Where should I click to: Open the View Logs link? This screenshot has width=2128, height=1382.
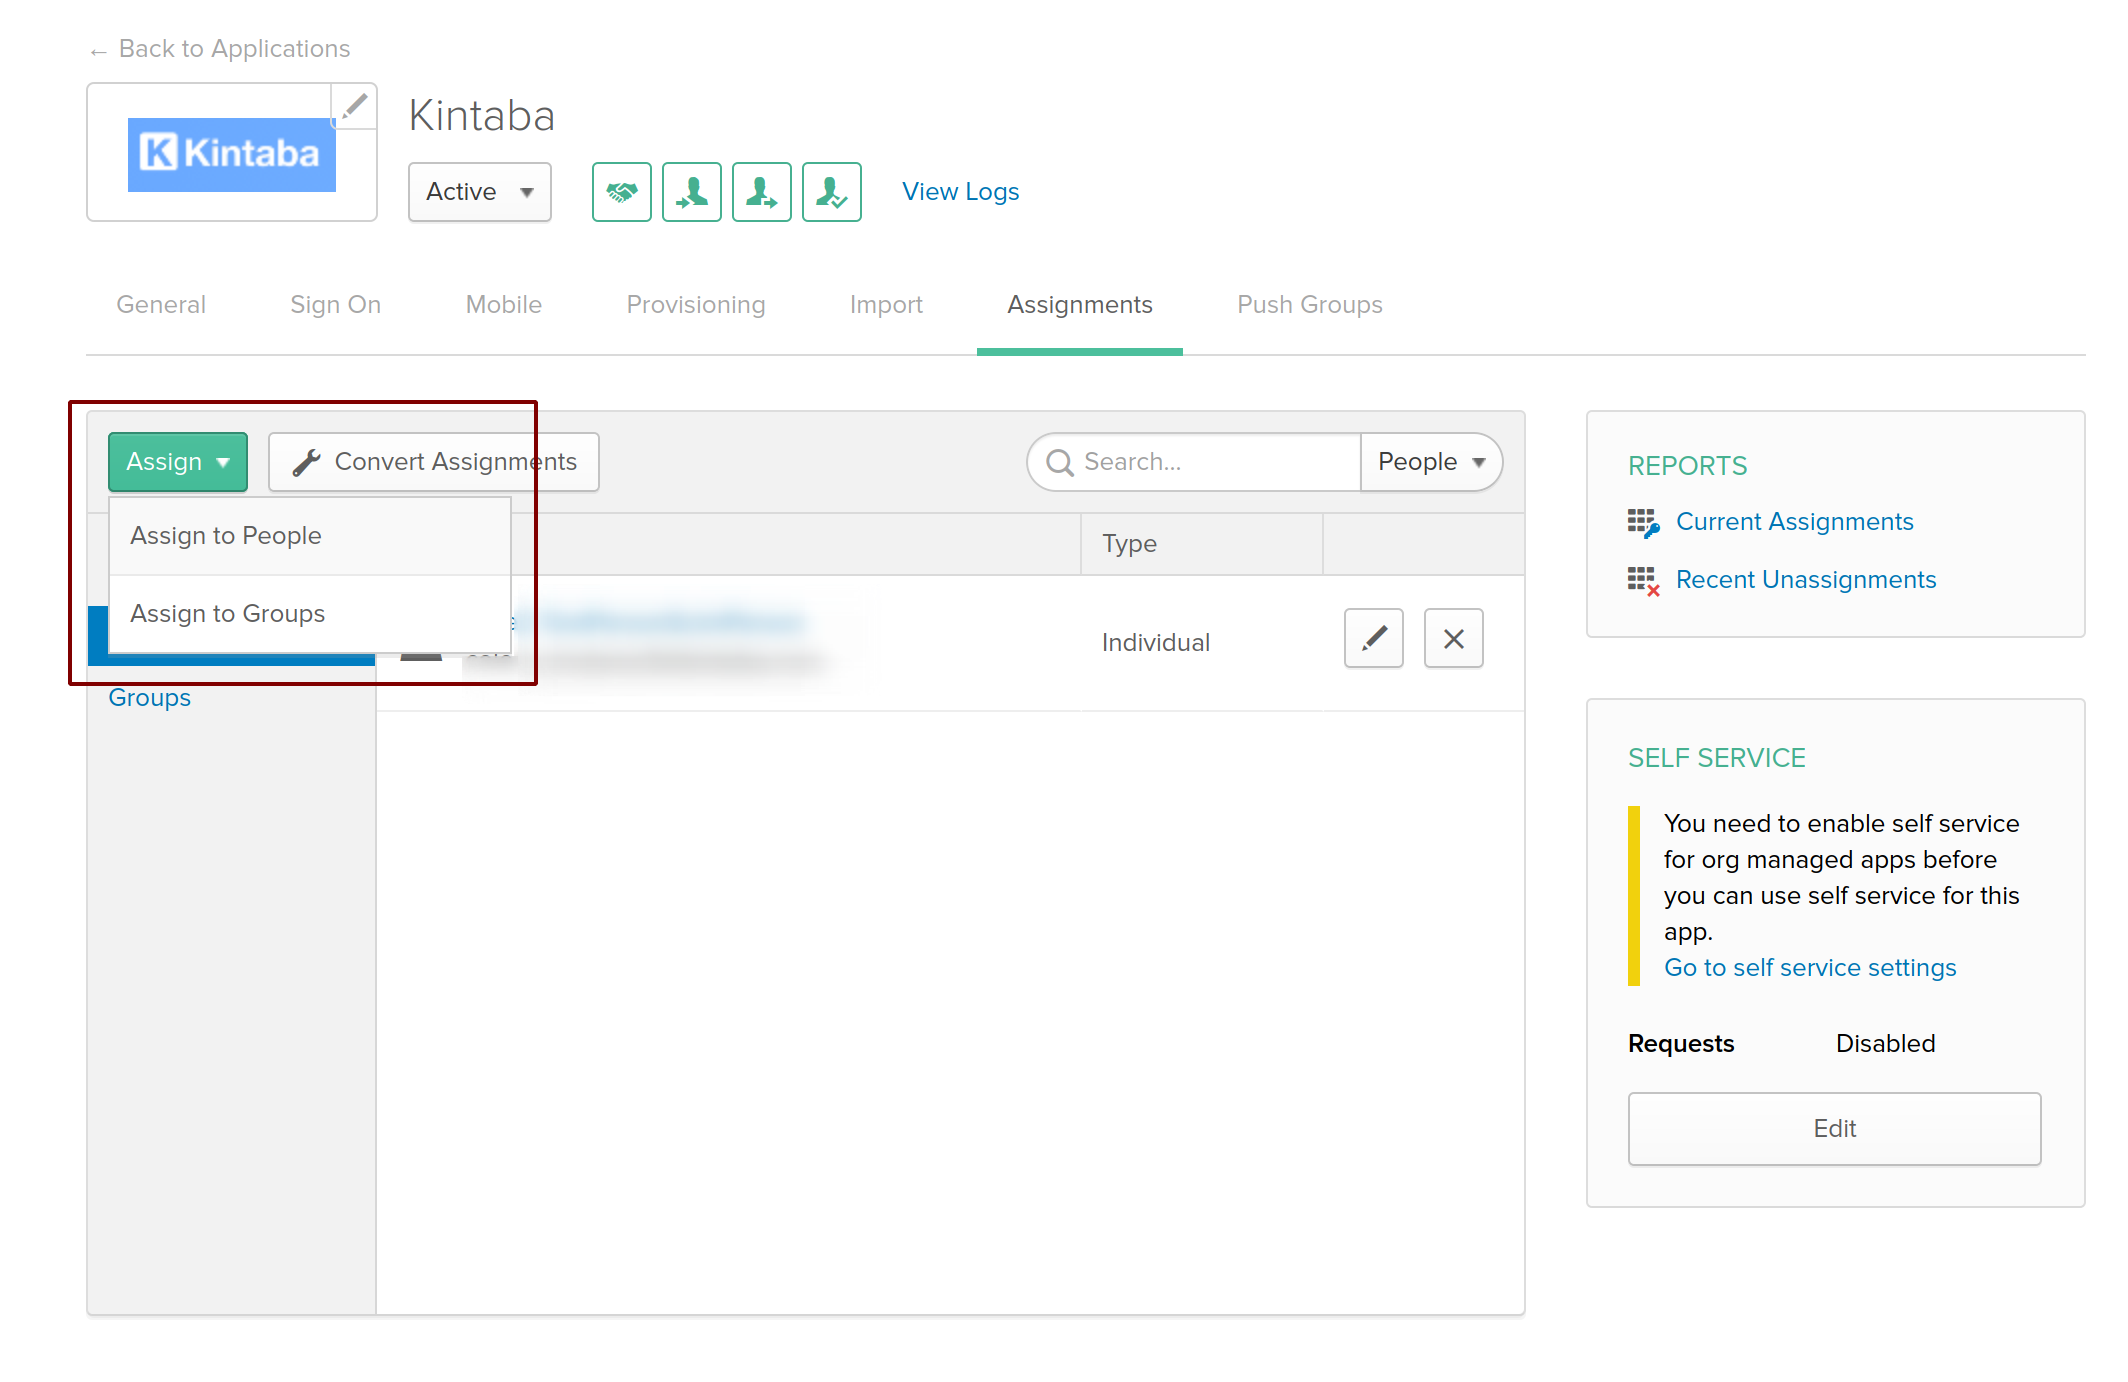click(x=960, y=192)
